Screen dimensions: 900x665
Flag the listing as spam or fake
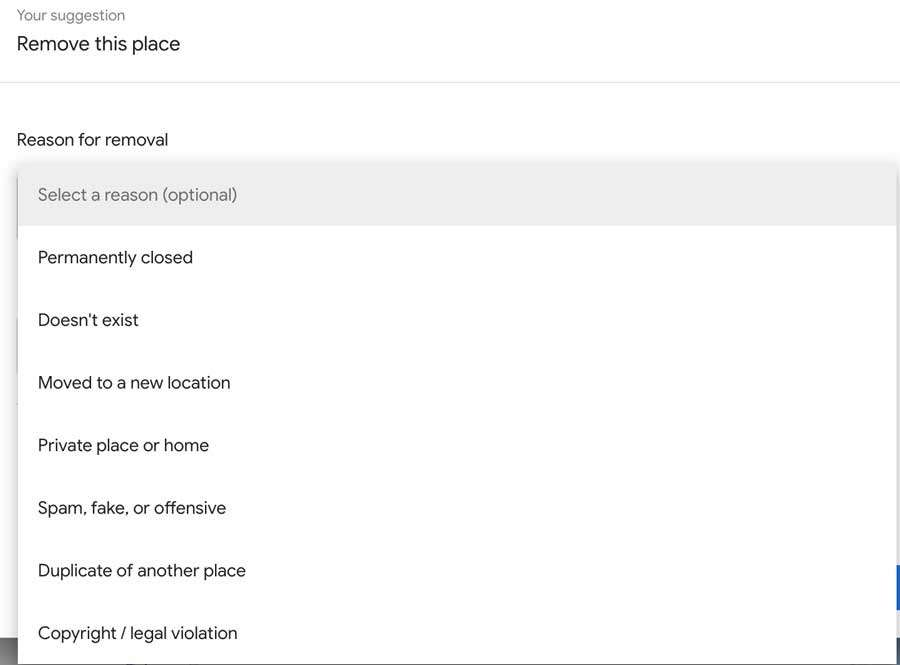tap(132, 508)
